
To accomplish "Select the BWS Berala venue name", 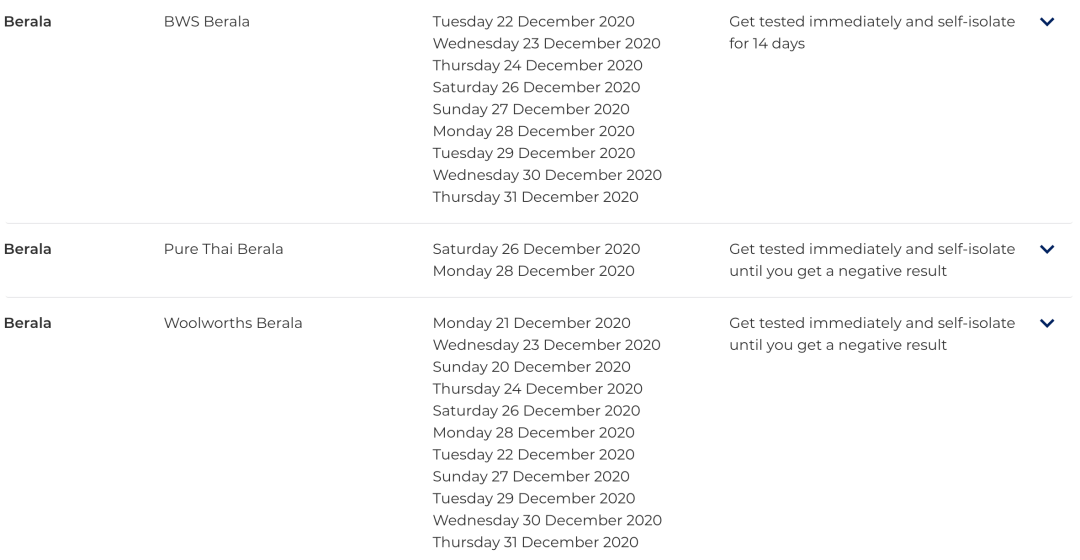I will [207, 21].
